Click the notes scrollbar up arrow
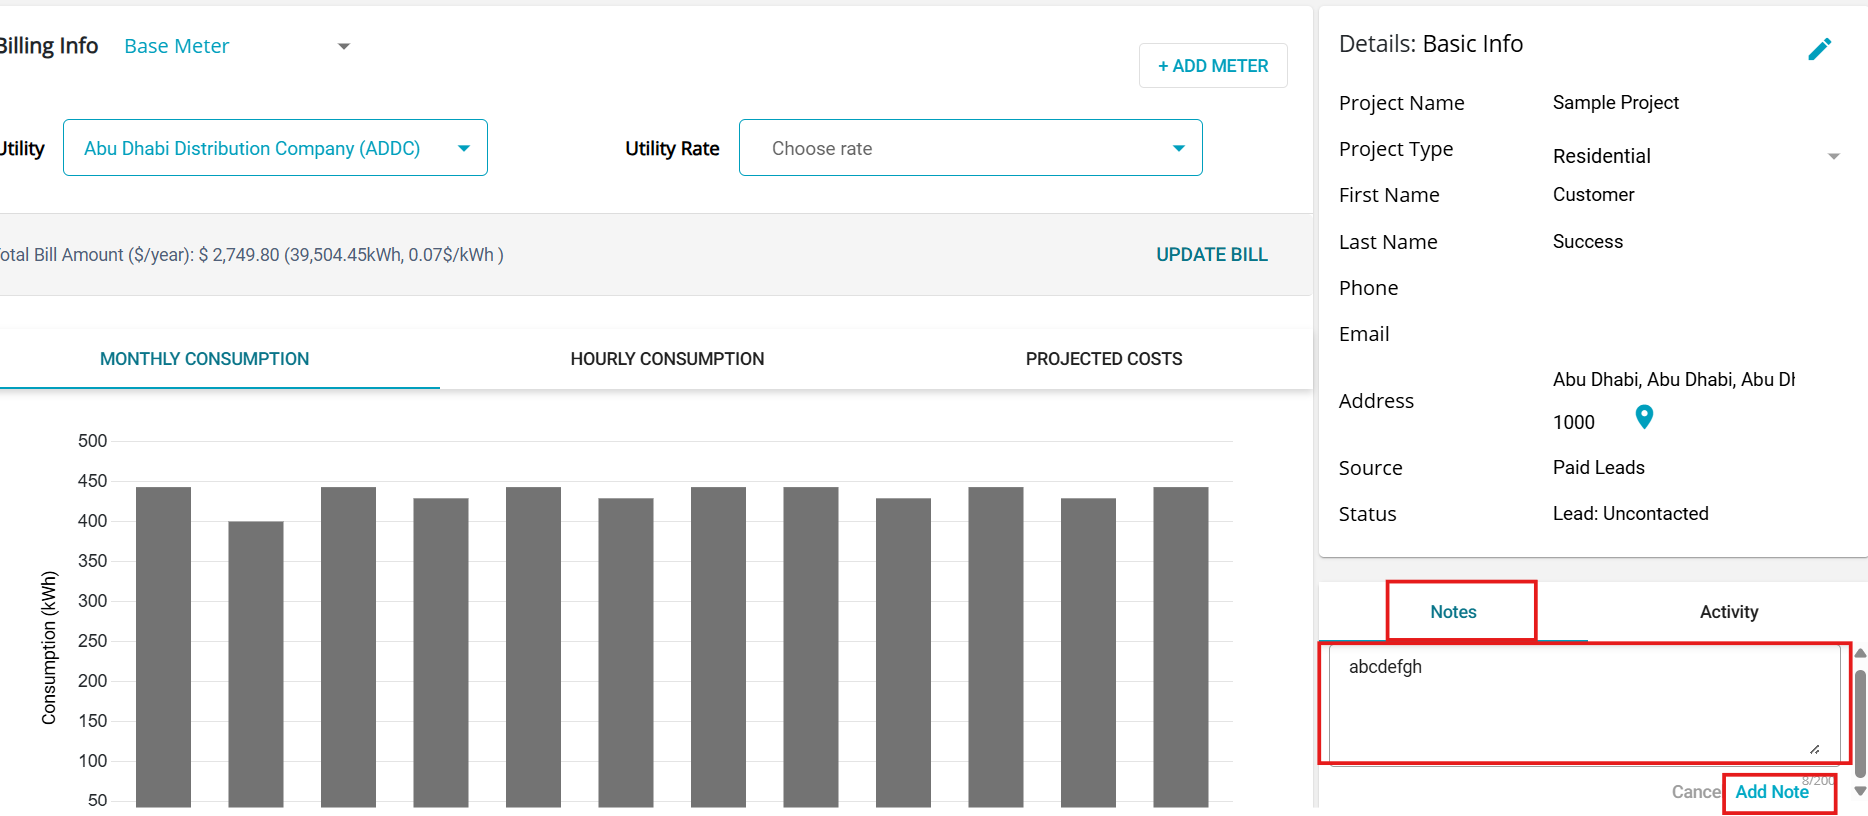Screen dimensions: 1868x816 click(1860, 653)
